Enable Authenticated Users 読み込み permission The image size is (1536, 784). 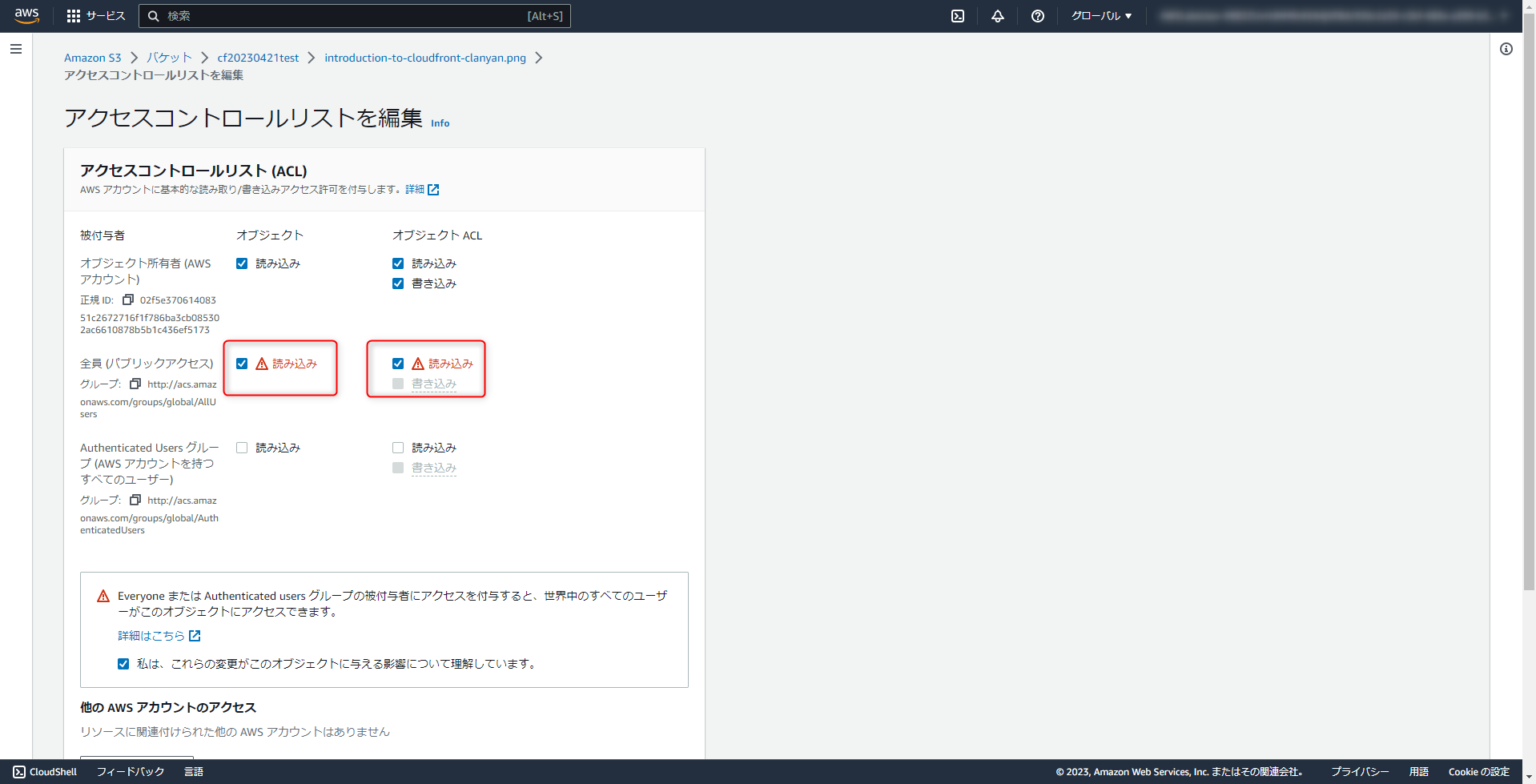tap(241, 447)
